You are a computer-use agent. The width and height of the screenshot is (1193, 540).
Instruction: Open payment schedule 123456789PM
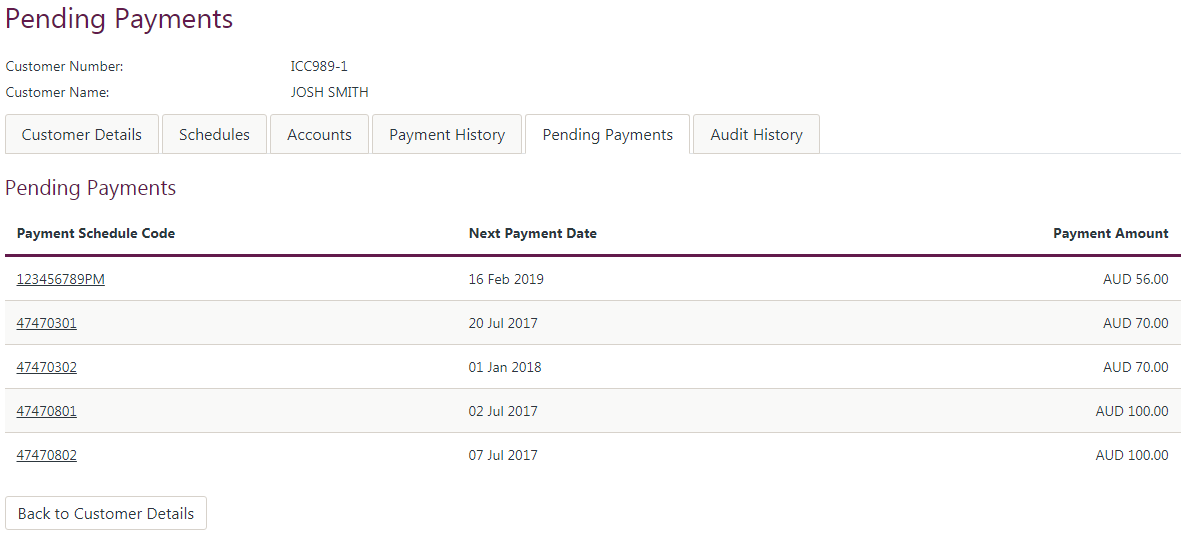point(61,279)
